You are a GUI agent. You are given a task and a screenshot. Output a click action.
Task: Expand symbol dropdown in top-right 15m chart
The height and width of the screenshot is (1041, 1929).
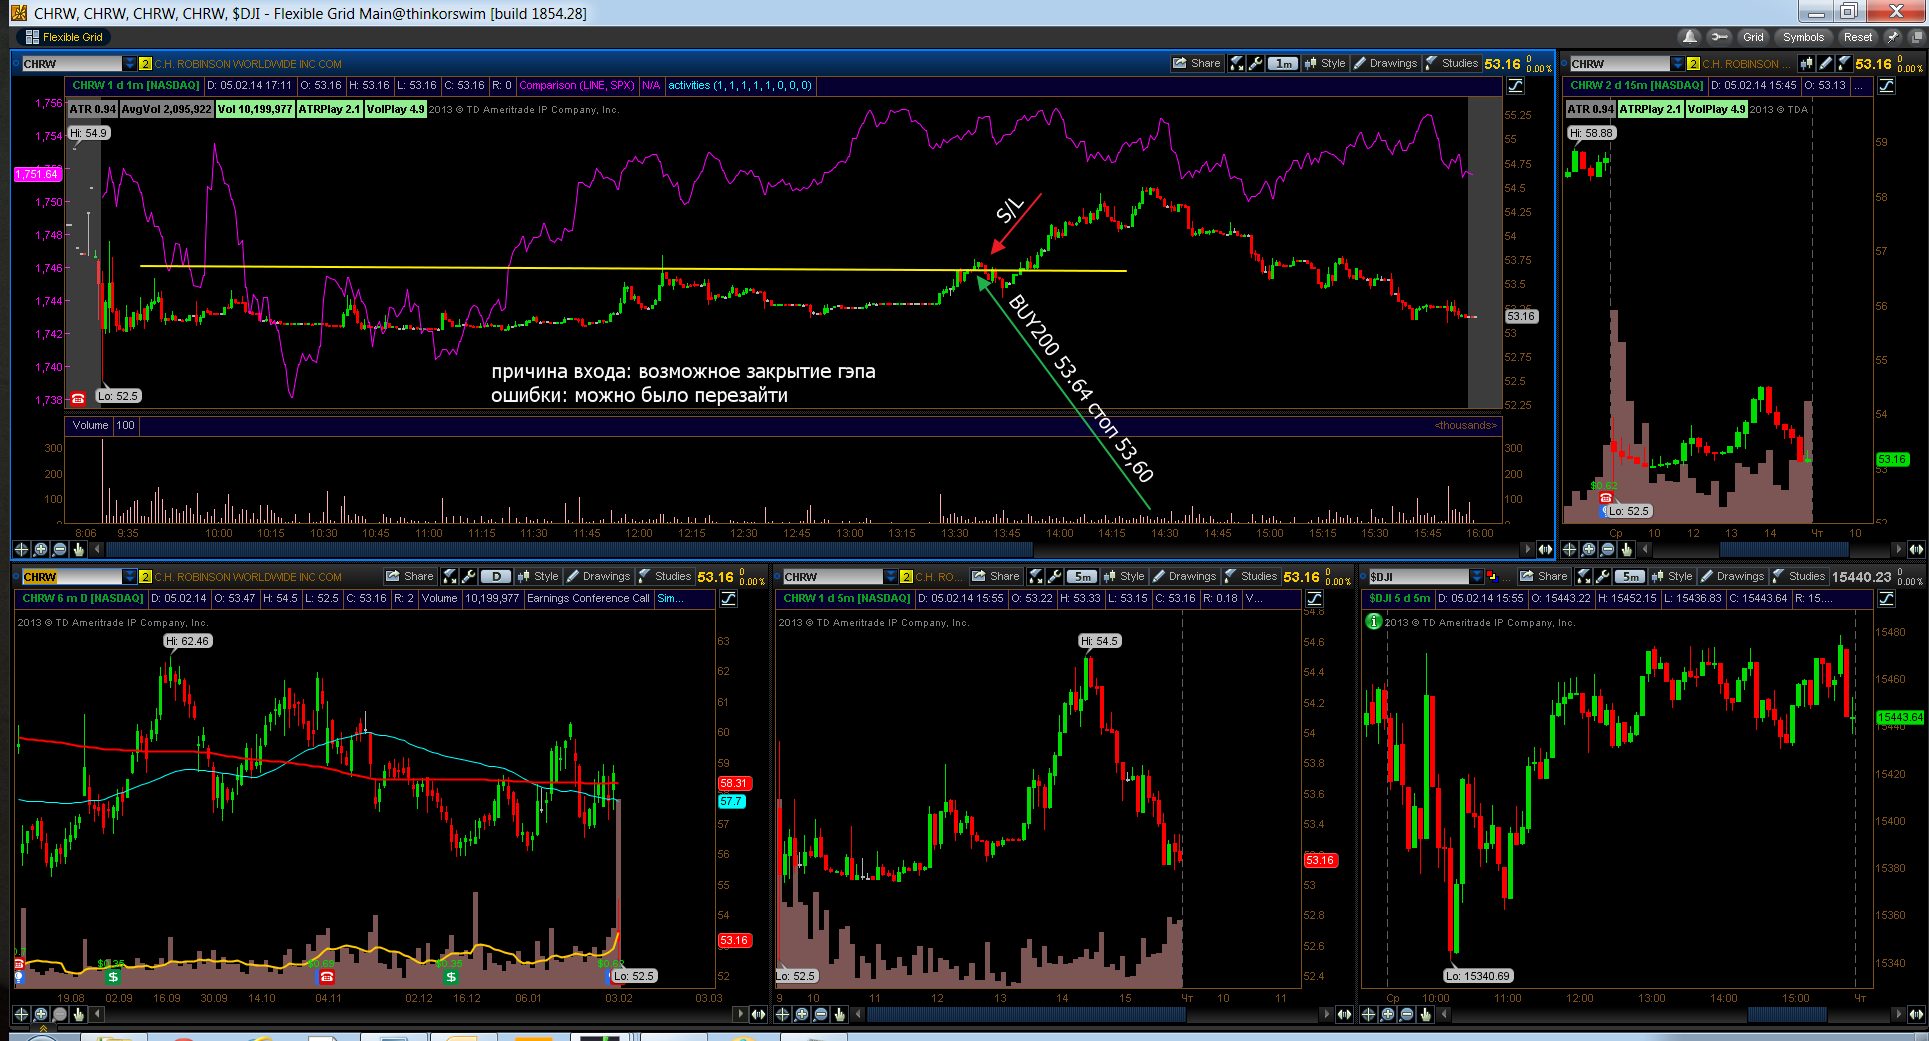[1678, 64]
